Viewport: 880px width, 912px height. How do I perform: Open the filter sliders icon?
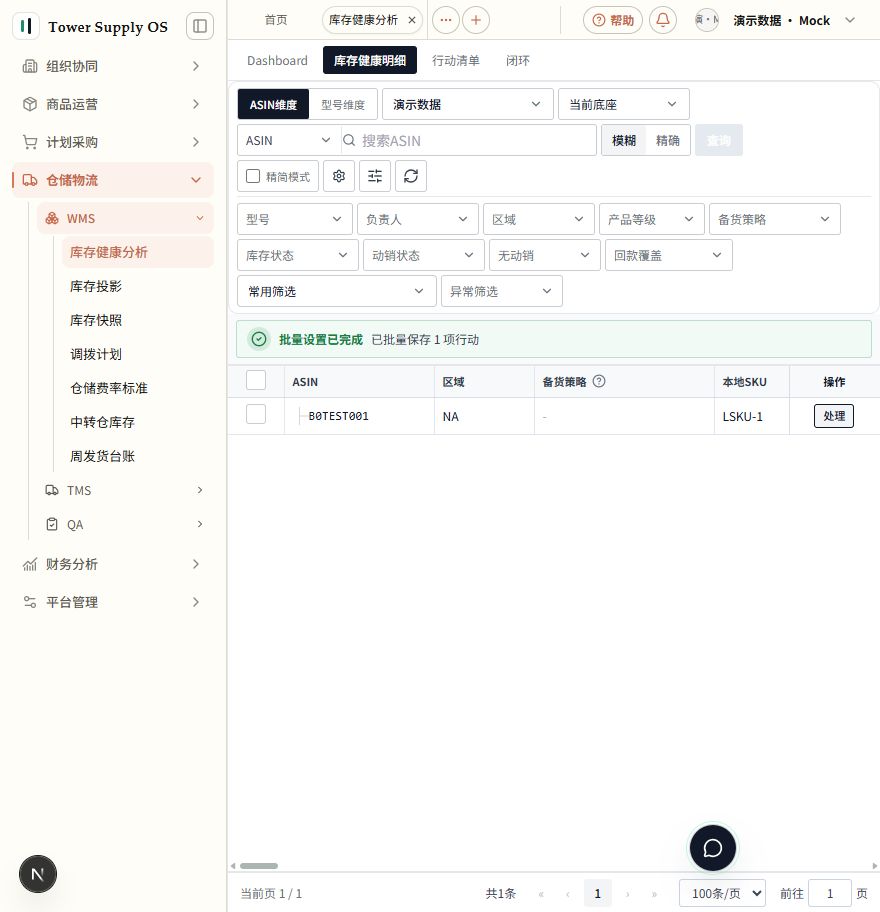[x=375, y=176]
